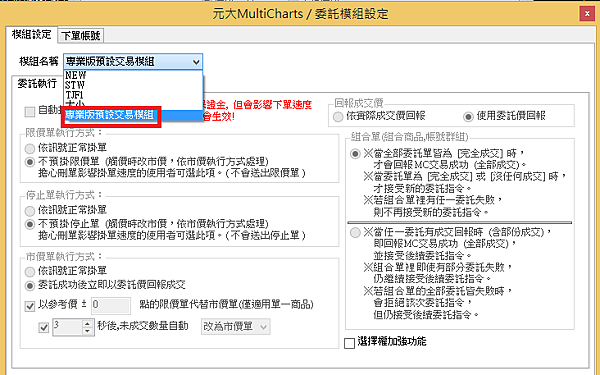This screenshot has height=375, width=600.
Task: Close the 委託模組設定 dialog
Action: pos(587,14)
